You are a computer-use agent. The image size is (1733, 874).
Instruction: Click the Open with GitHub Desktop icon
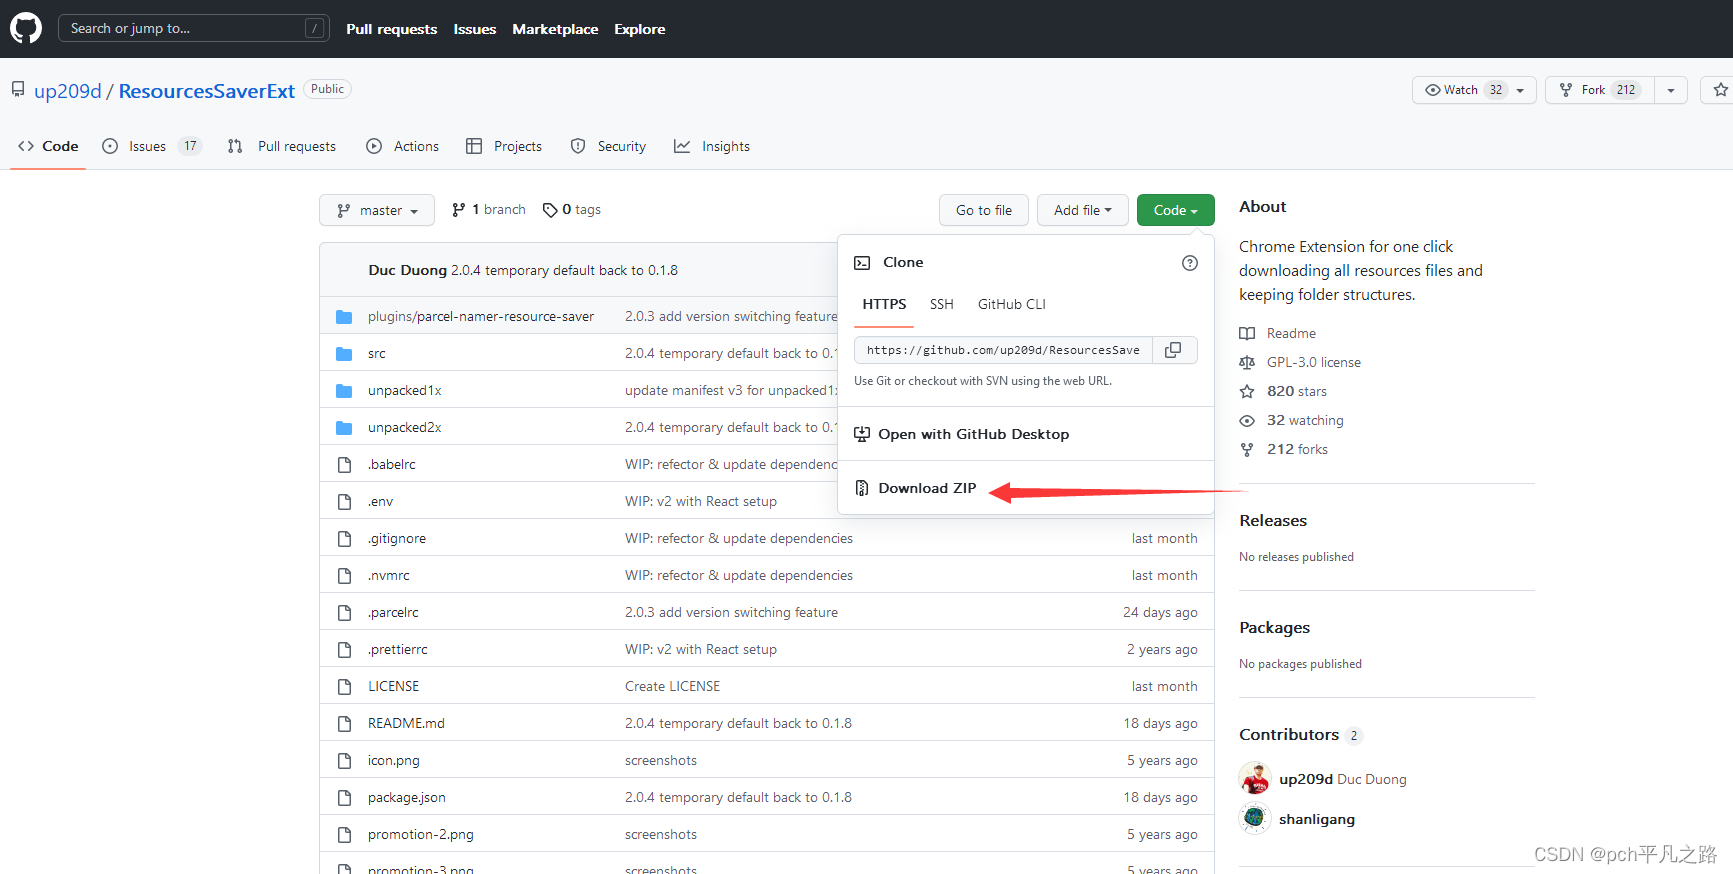pos(862,434)
